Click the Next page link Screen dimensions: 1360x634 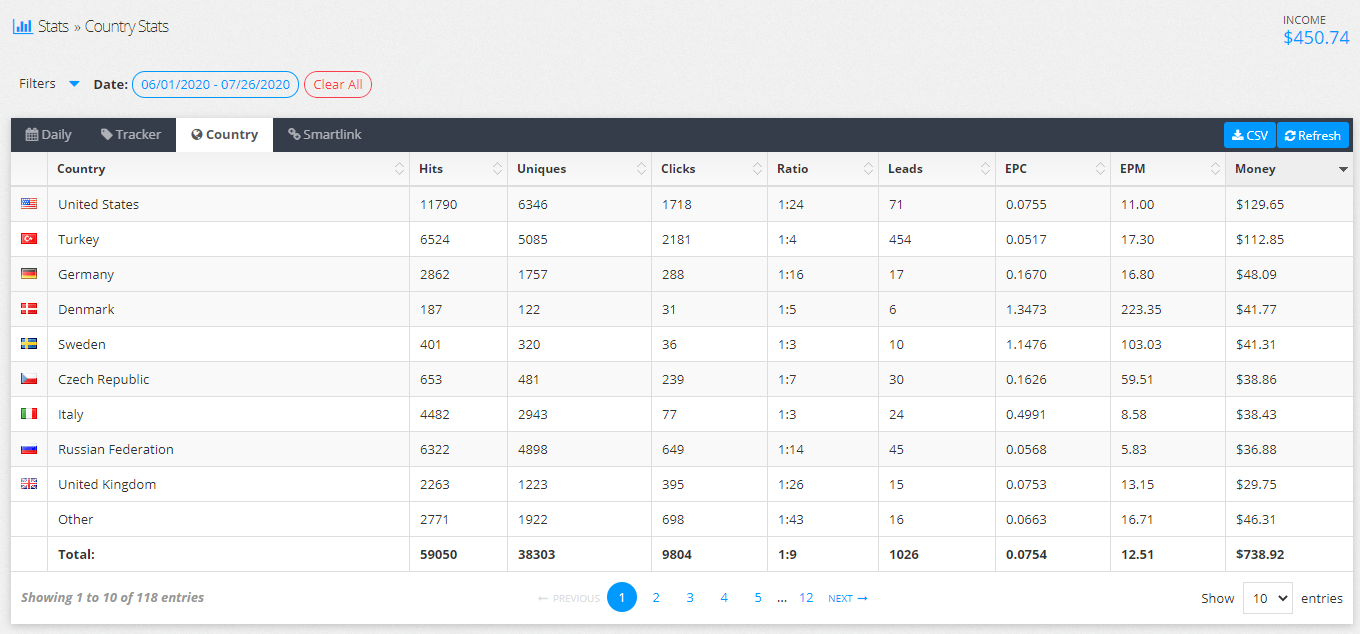point(848,599)
